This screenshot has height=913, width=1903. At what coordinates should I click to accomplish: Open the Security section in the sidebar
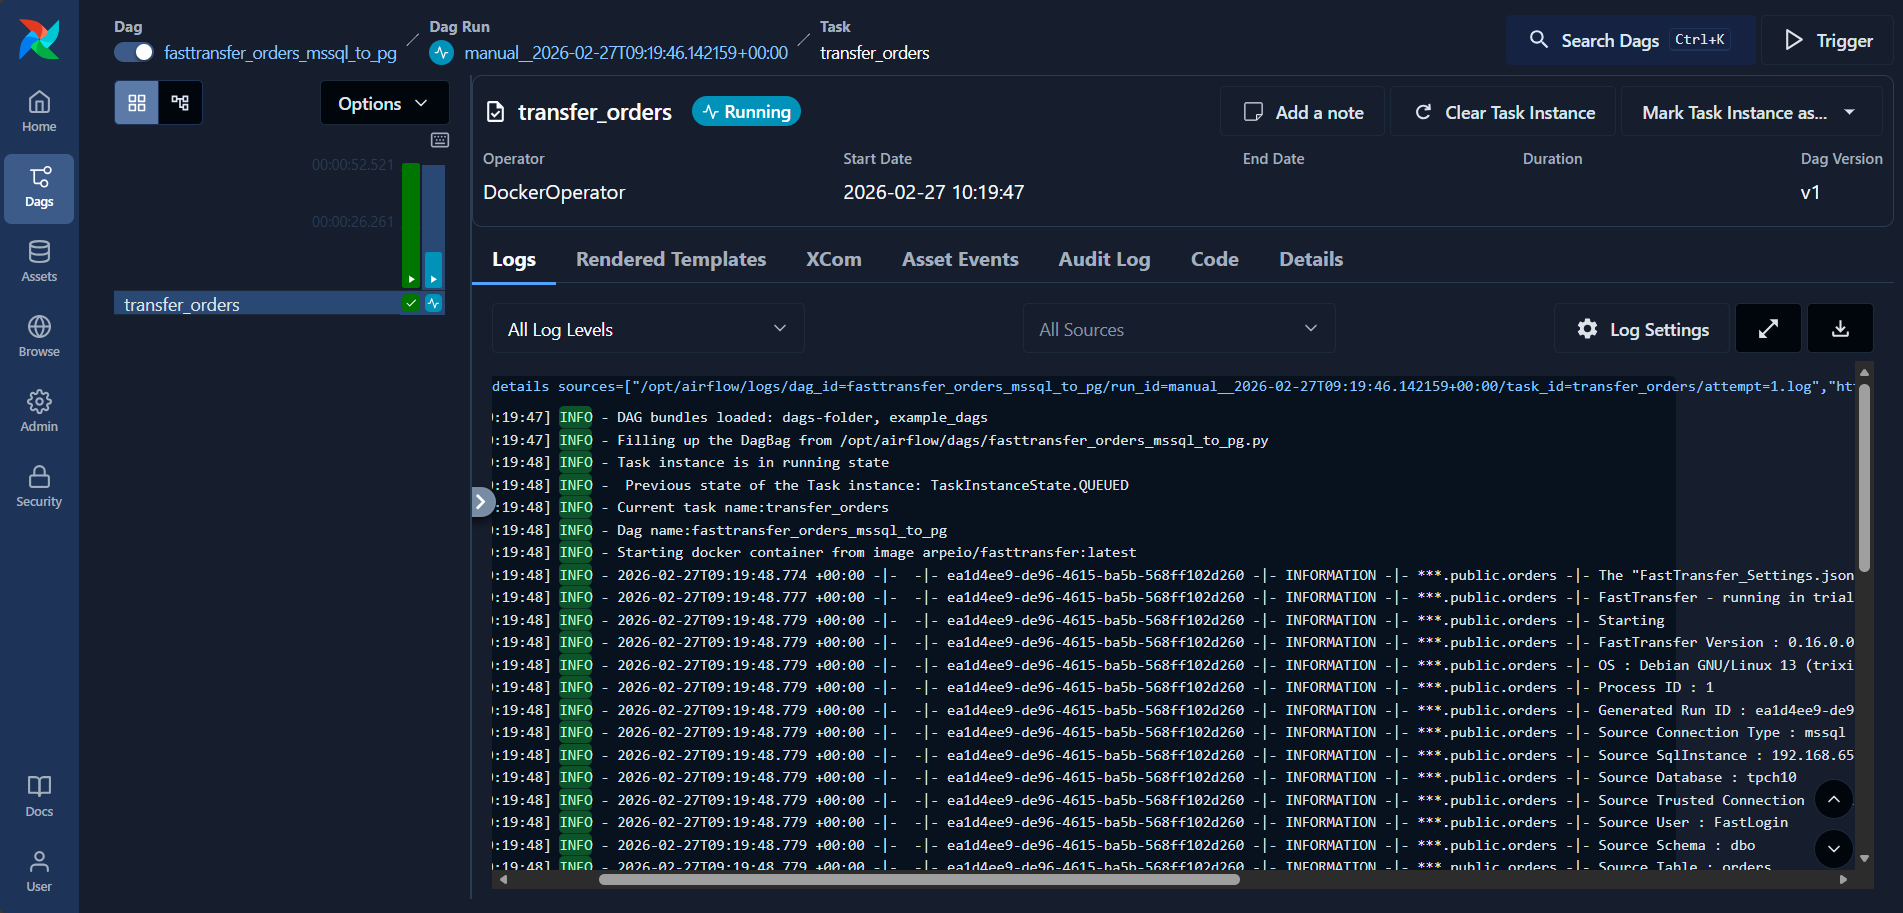(x=39, y=485)
